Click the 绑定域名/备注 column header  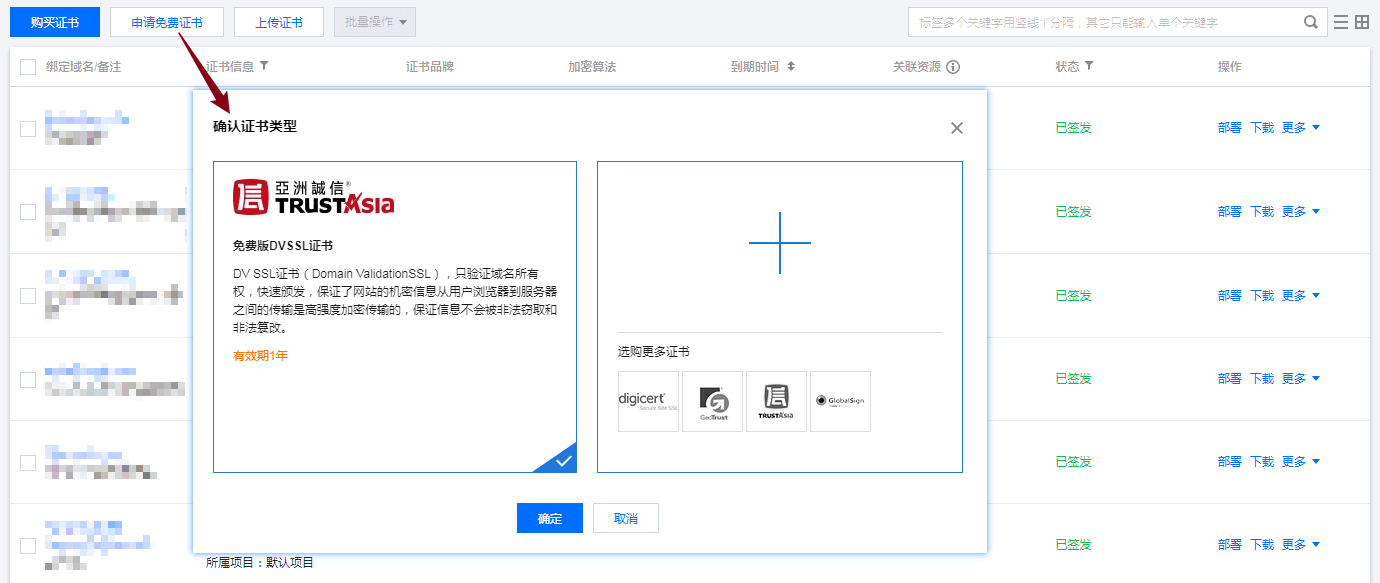tap(84, 67)
